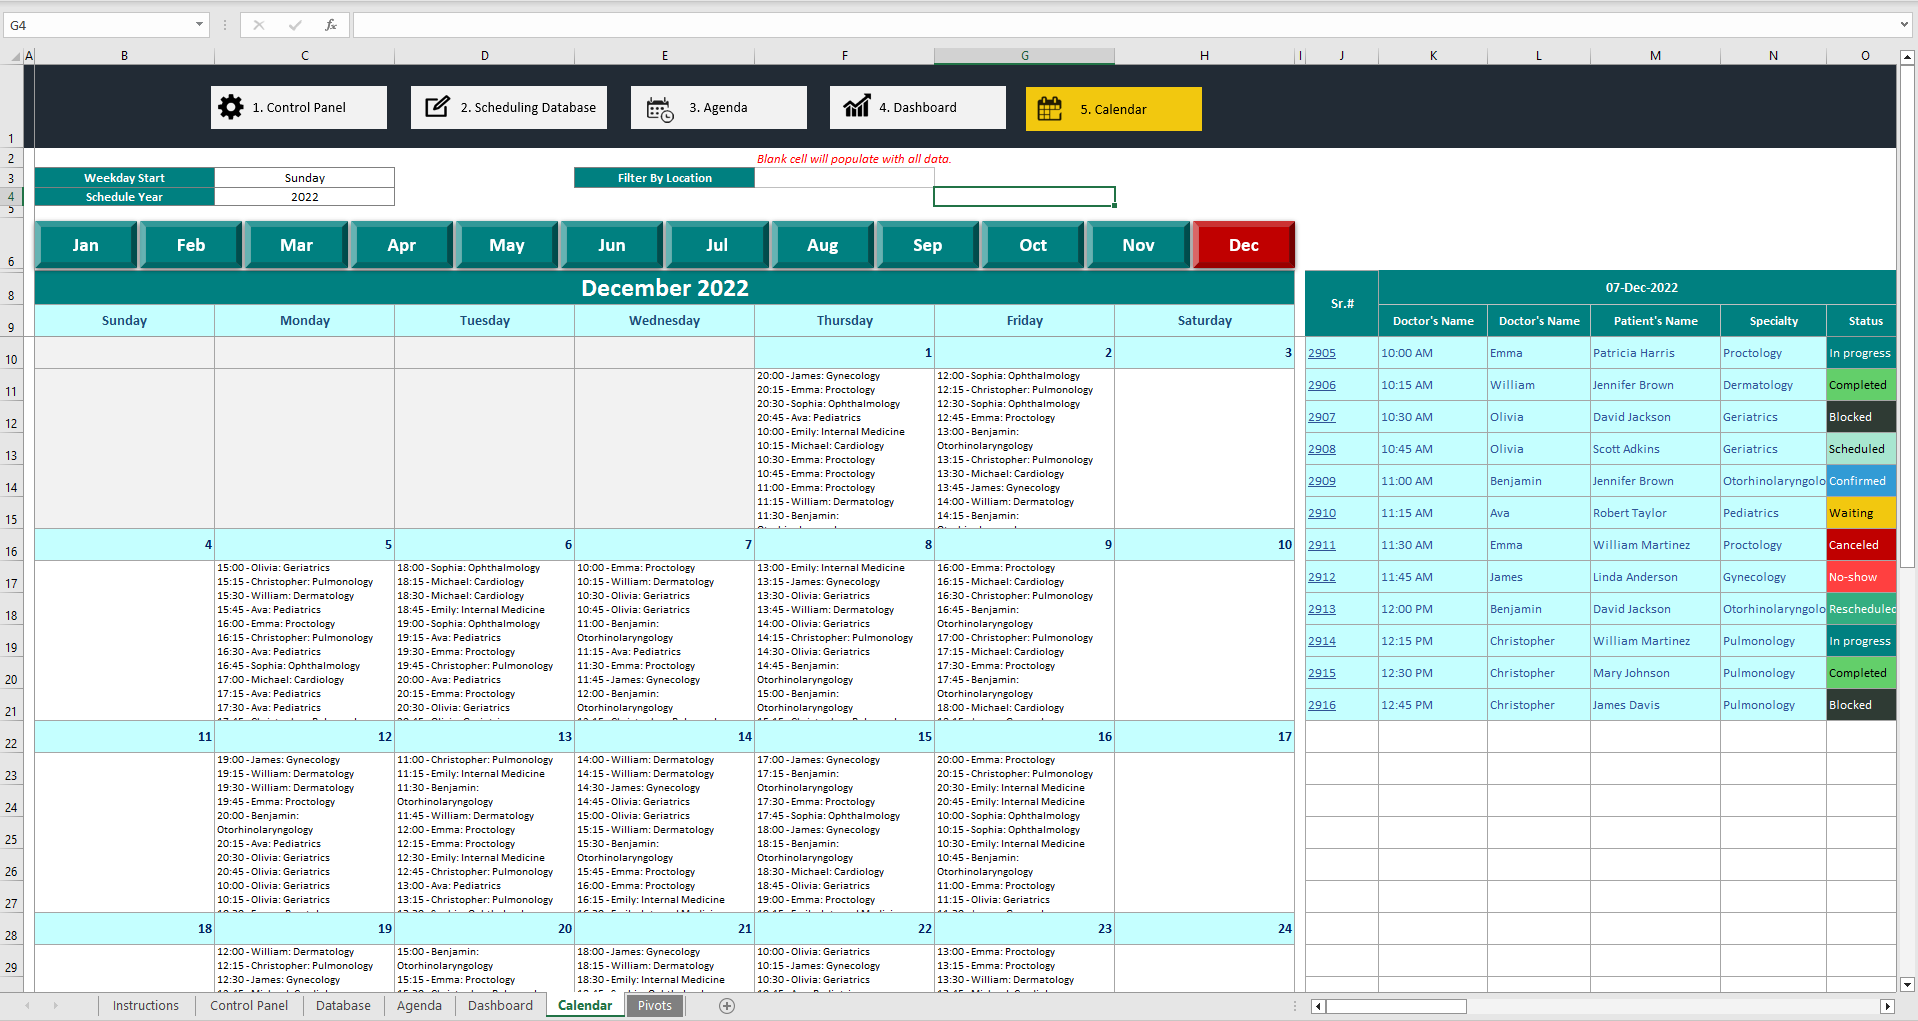Switch calendar to Mar
1918x1021 pixels.
[297, 245]
